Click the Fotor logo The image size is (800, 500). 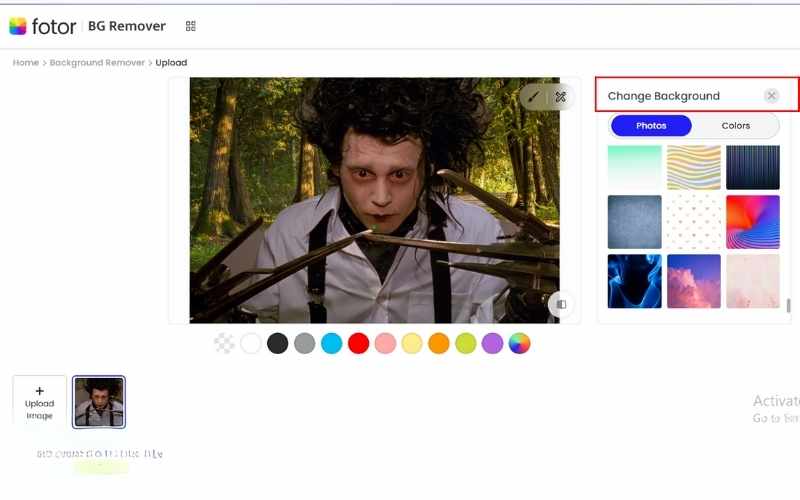43,26
